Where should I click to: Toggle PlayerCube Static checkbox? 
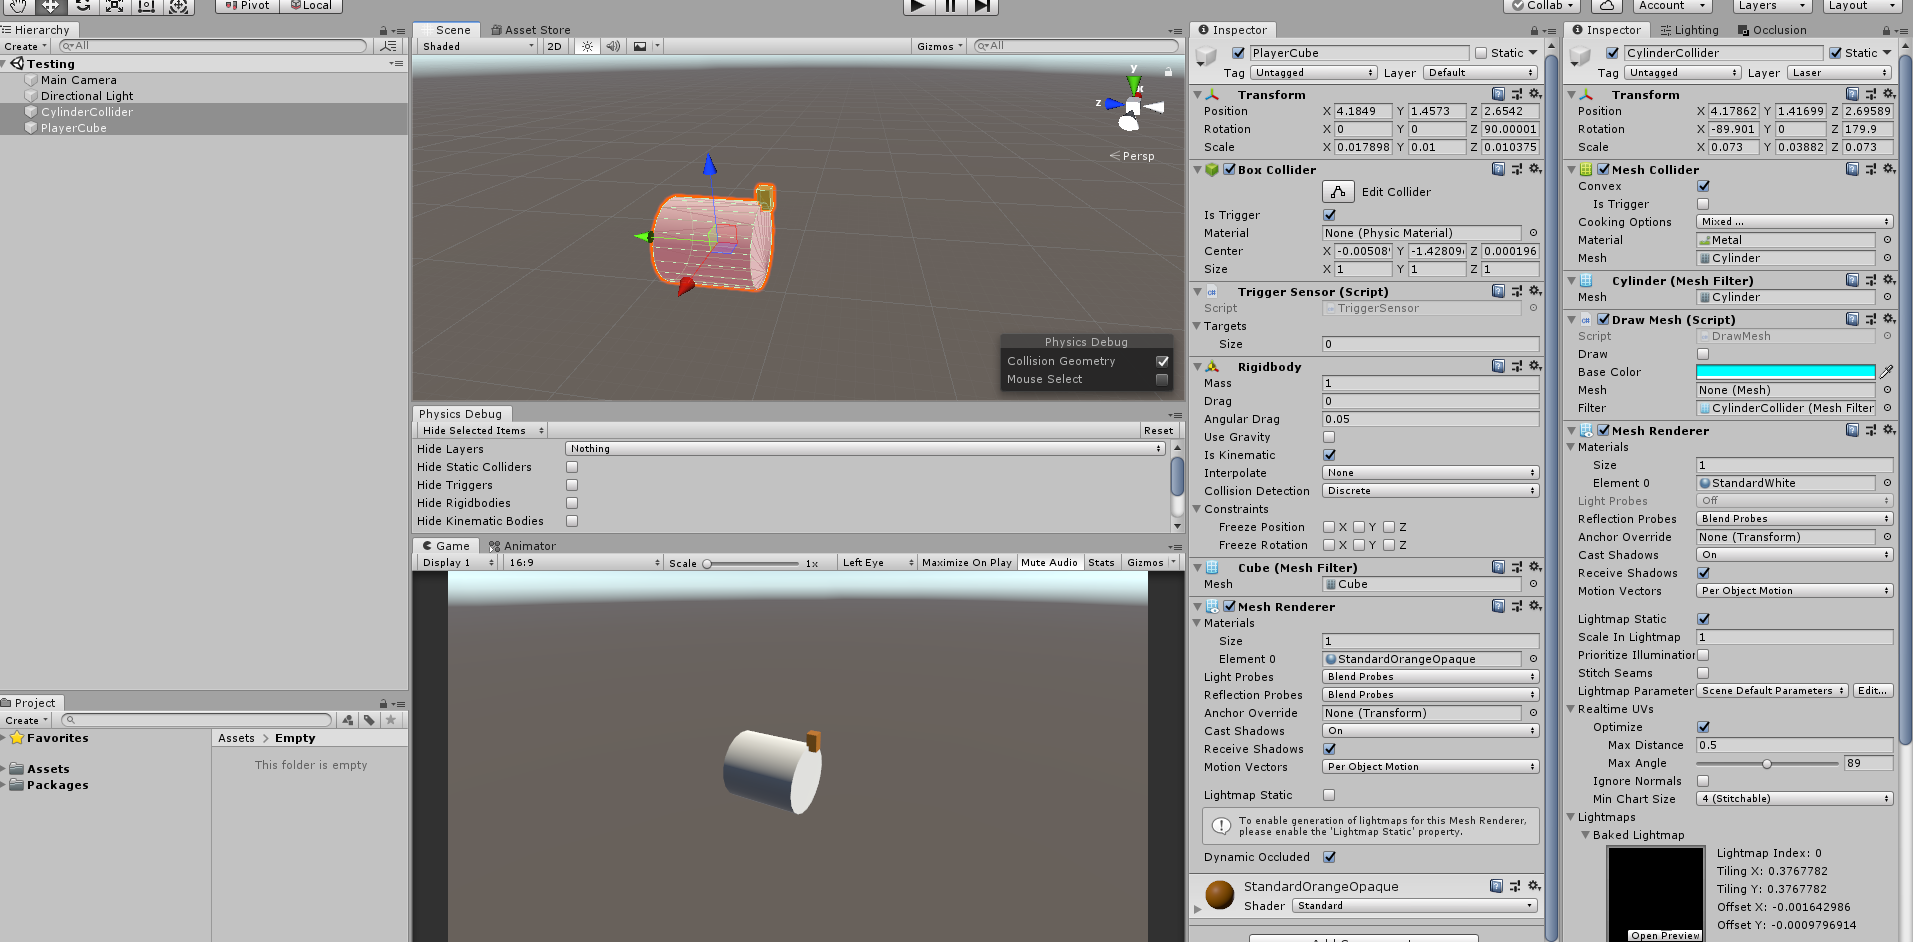coord(1481,53)
